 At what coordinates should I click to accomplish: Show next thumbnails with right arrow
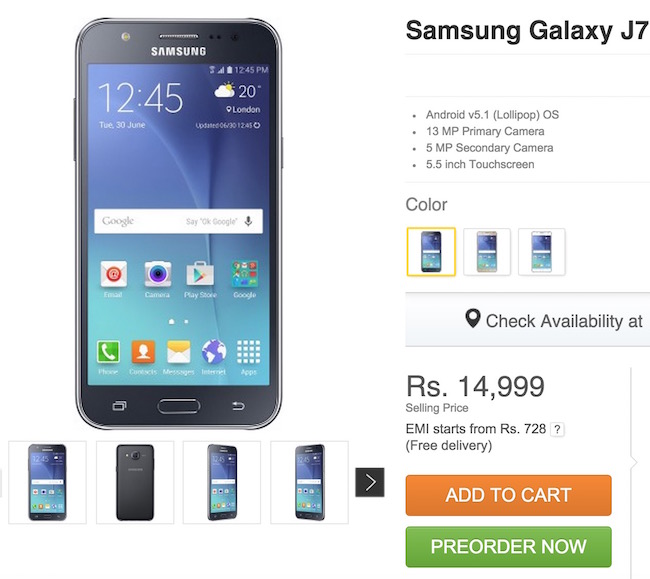(370, 482)
